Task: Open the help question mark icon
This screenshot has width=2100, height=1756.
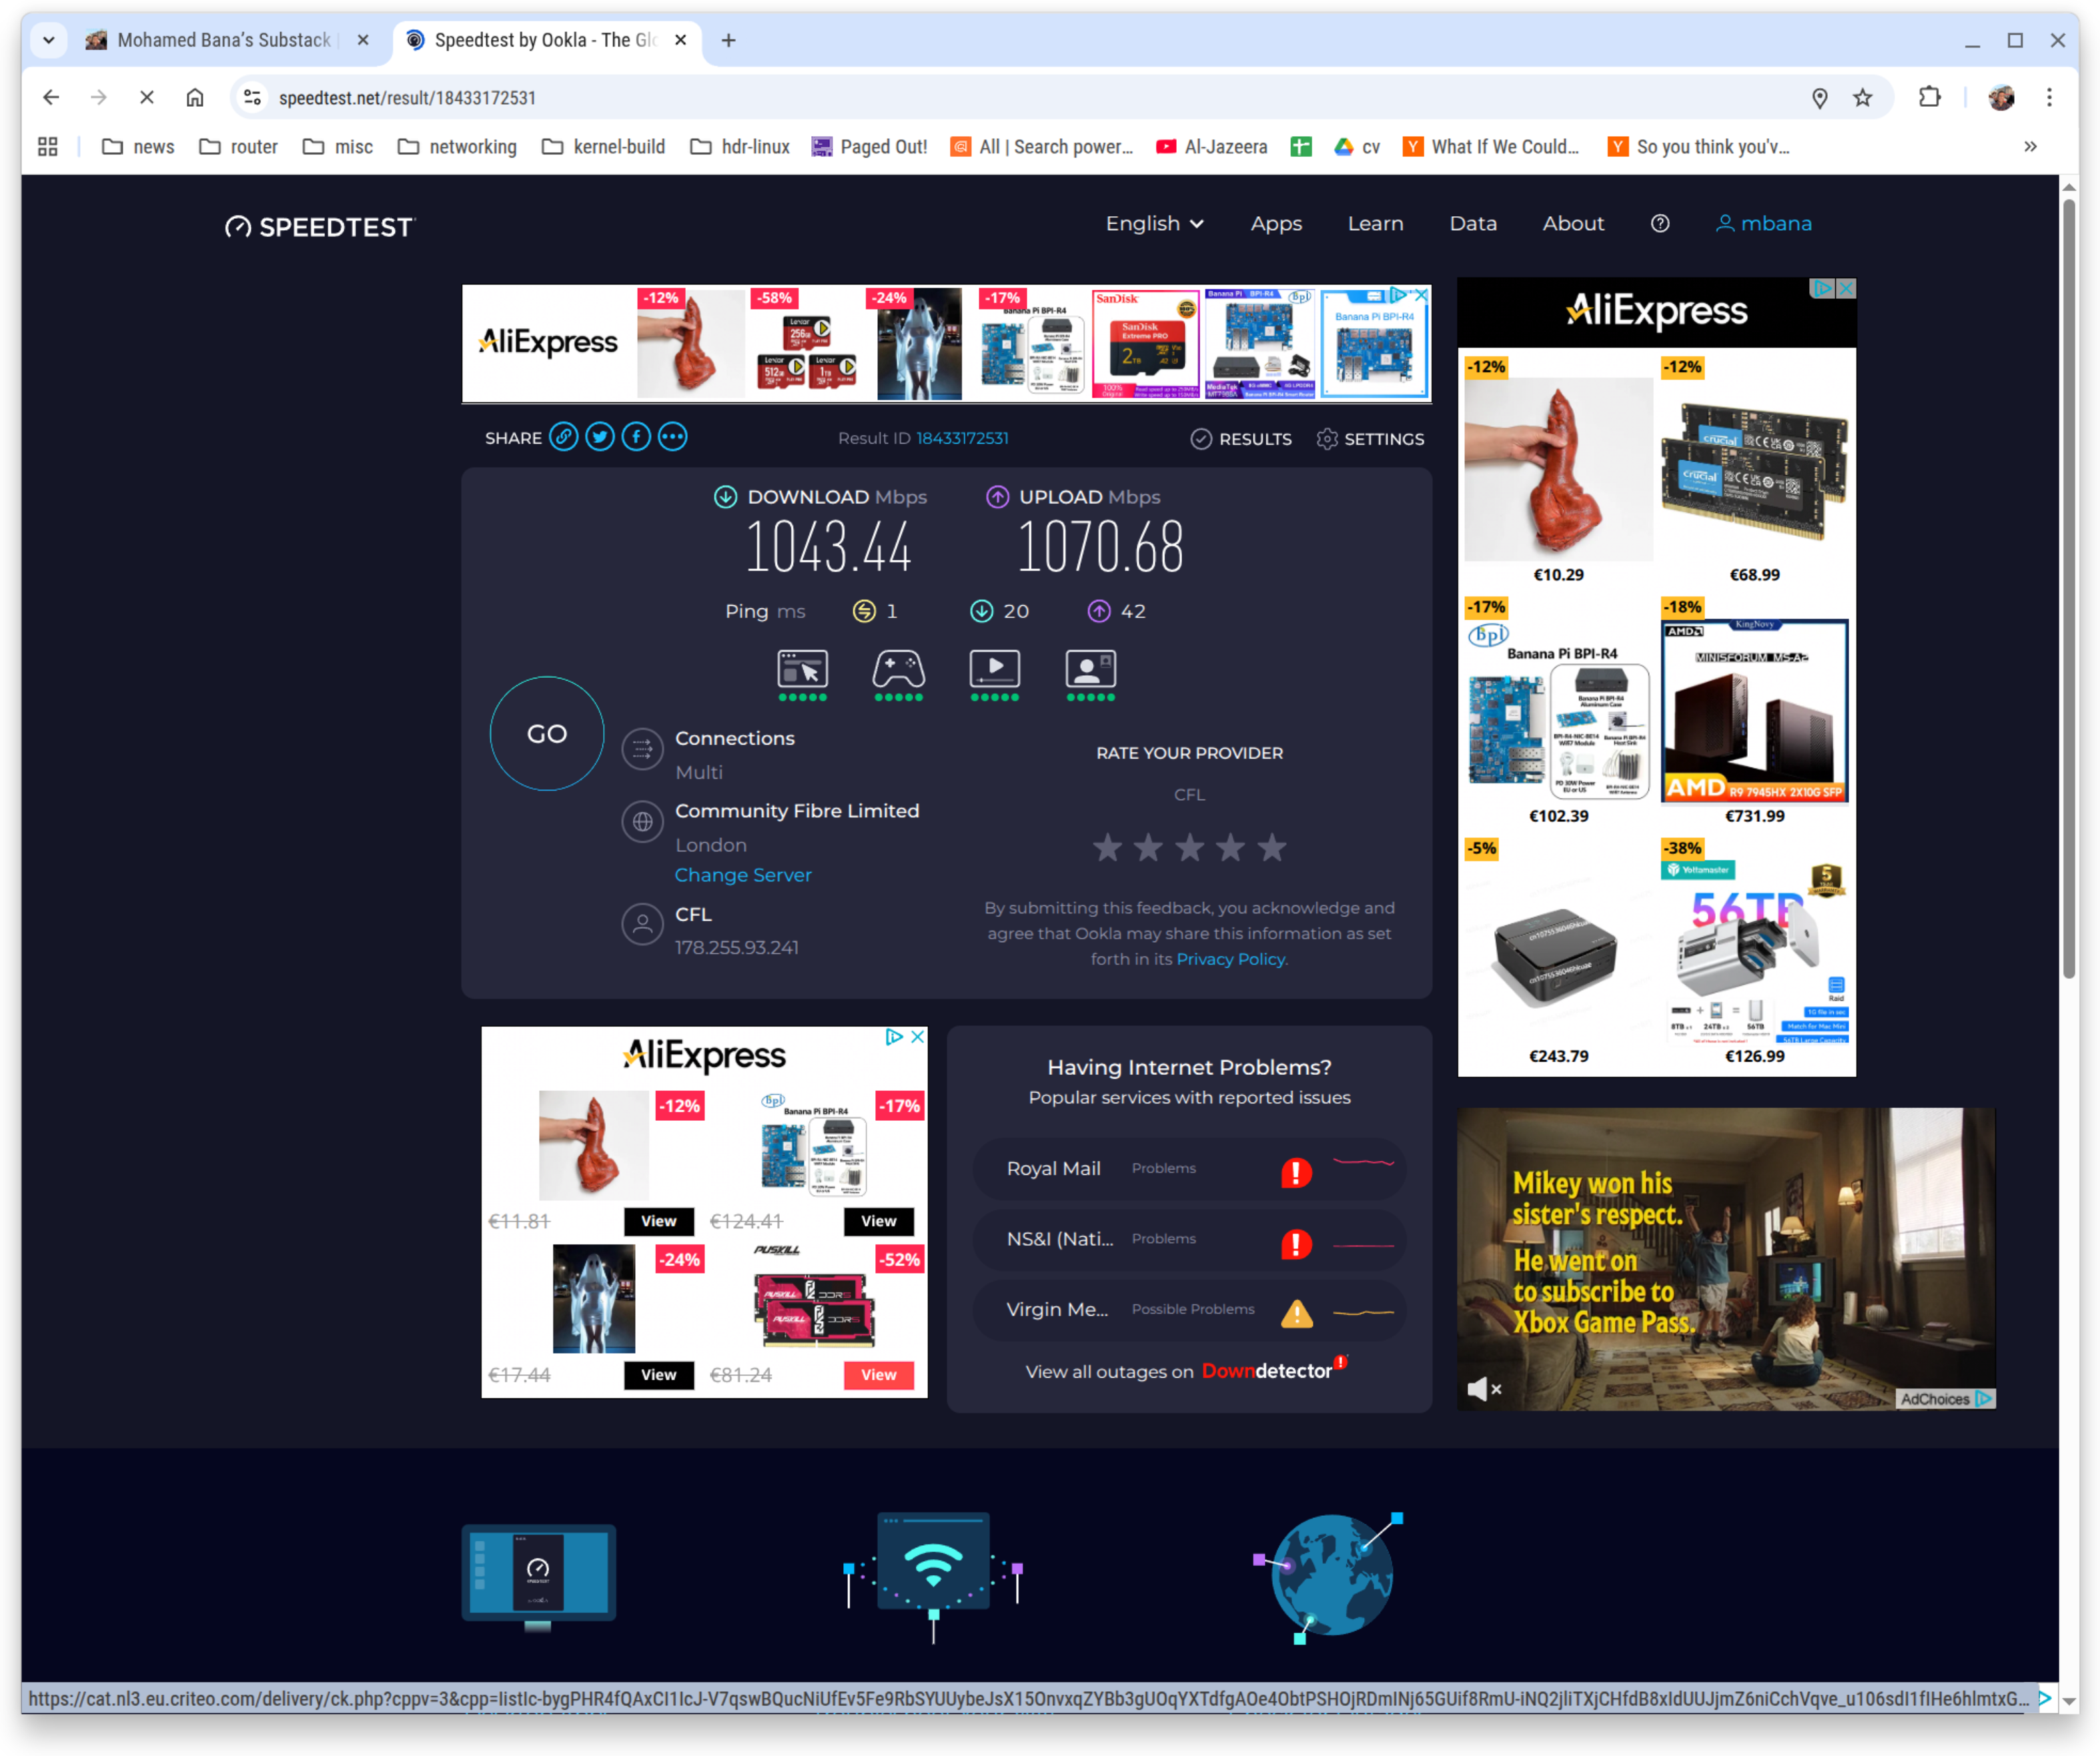Action: pos(1659,223)
